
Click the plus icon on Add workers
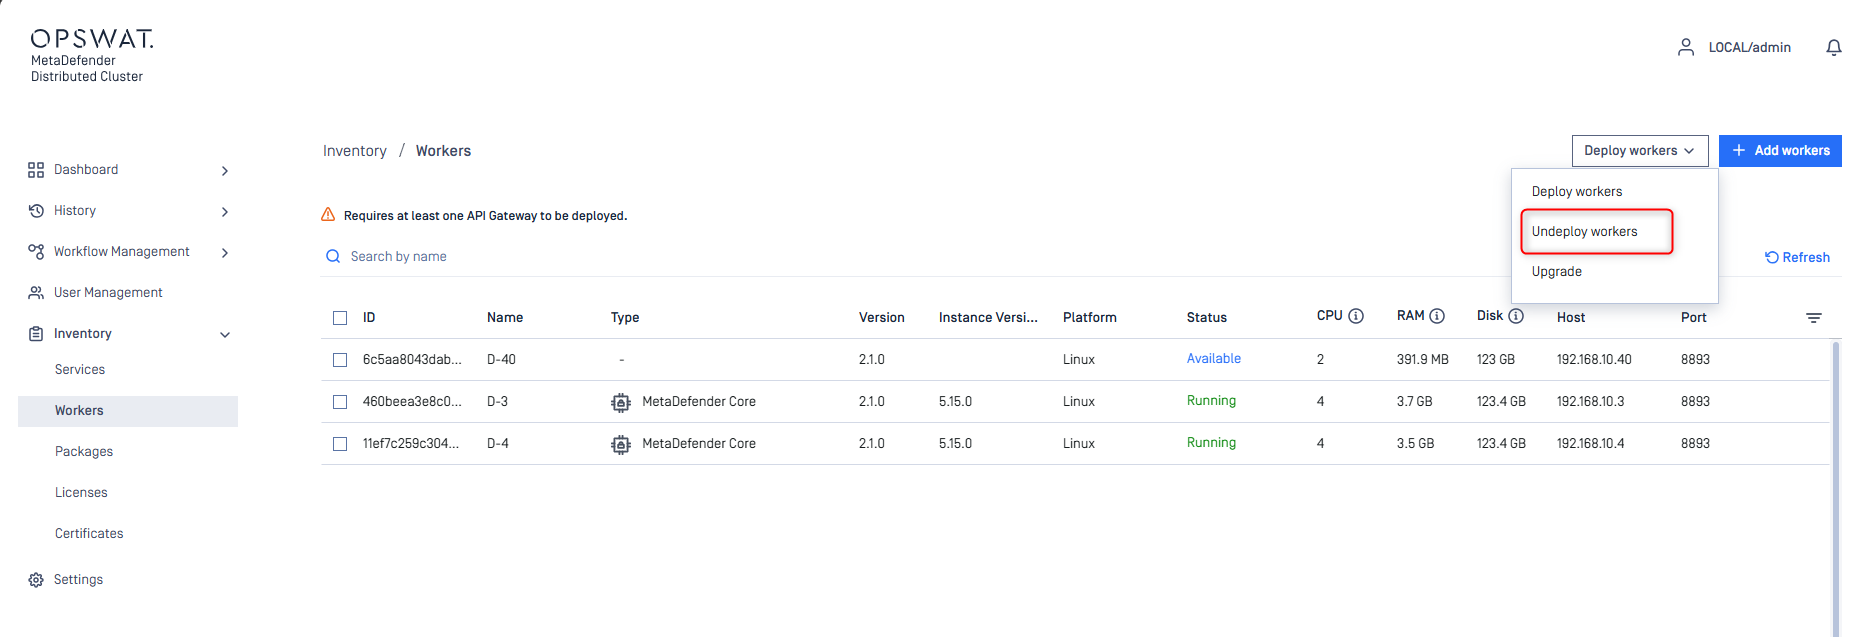[1739, 150]
